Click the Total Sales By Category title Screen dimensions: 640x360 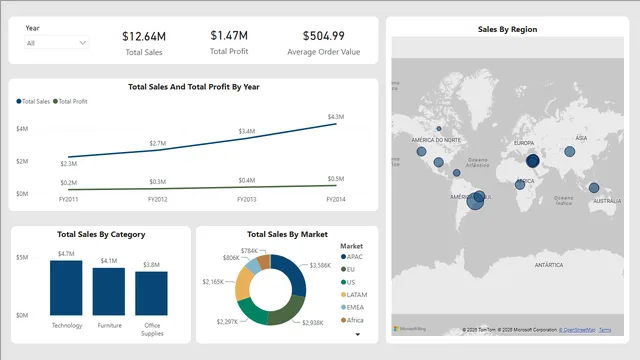(101, 234)
